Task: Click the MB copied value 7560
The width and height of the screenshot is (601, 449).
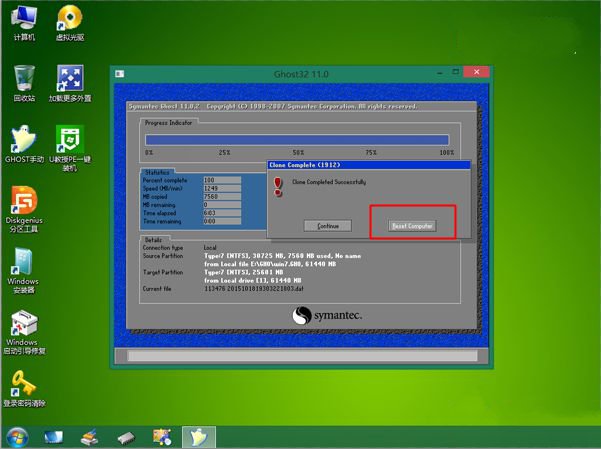Action: coord(222,197)
